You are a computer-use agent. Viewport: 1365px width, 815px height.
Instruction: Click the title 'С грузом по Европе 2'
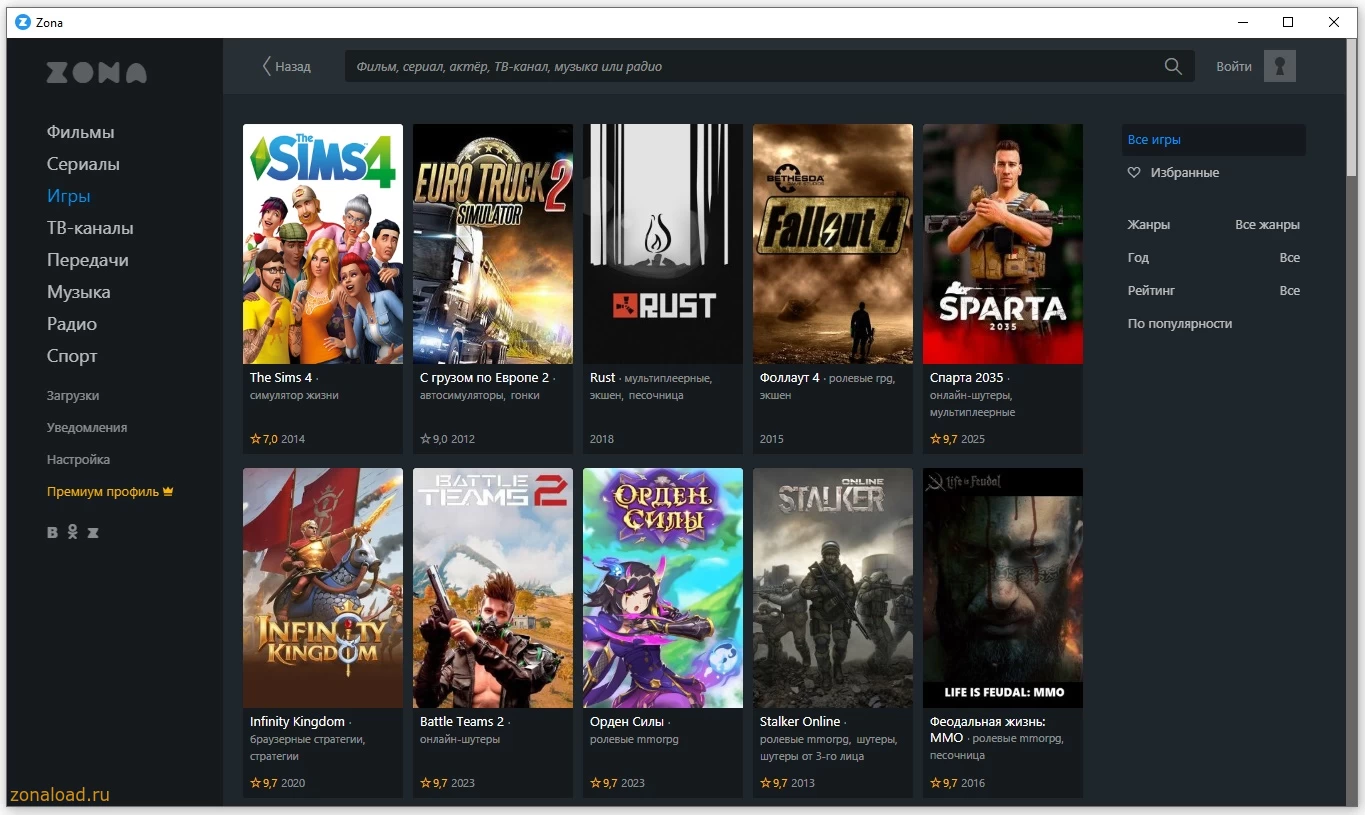[x=485, y=378]
